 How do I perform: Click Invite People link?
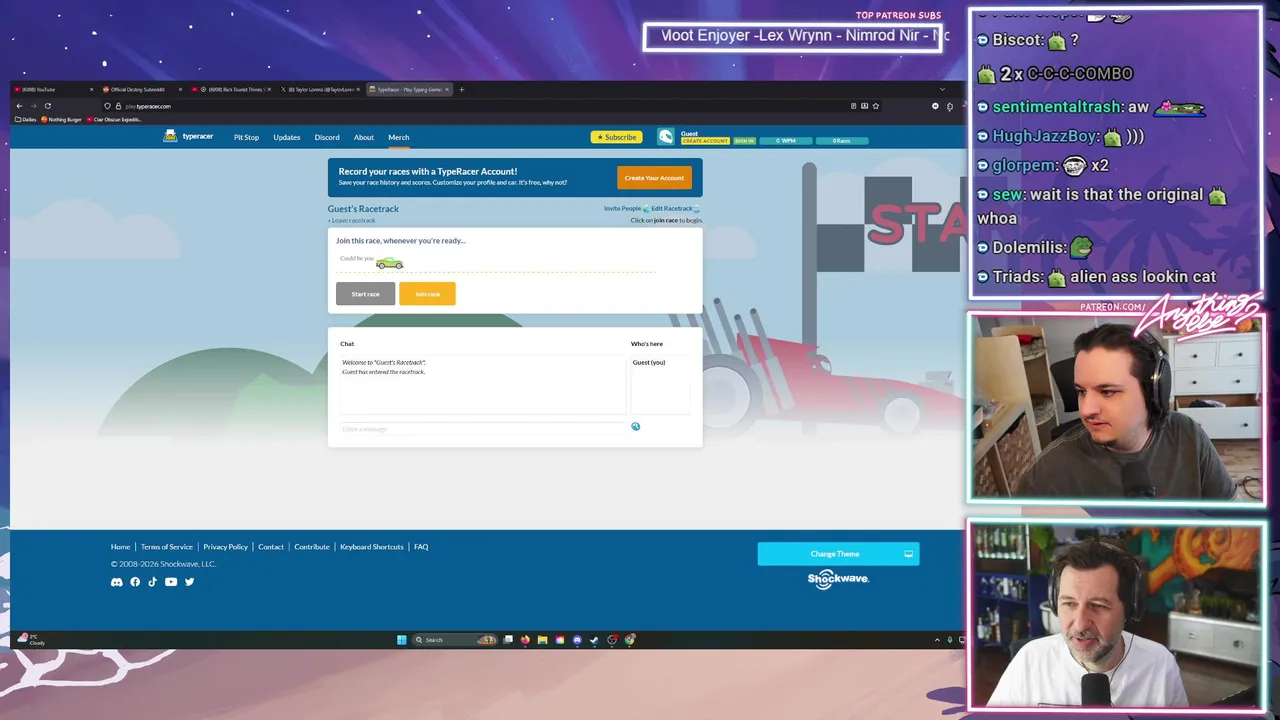coord(622,208)
